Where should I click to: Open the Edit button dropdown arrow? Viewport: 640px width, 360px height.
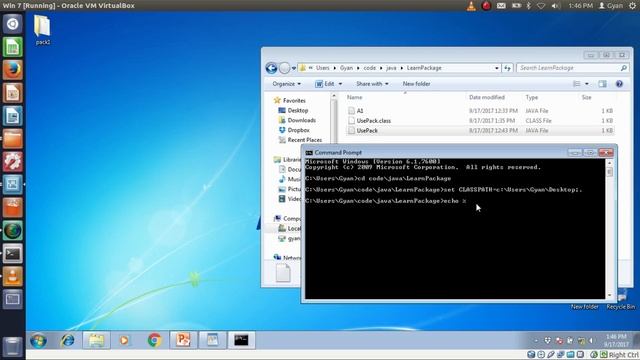pos(340,84)
